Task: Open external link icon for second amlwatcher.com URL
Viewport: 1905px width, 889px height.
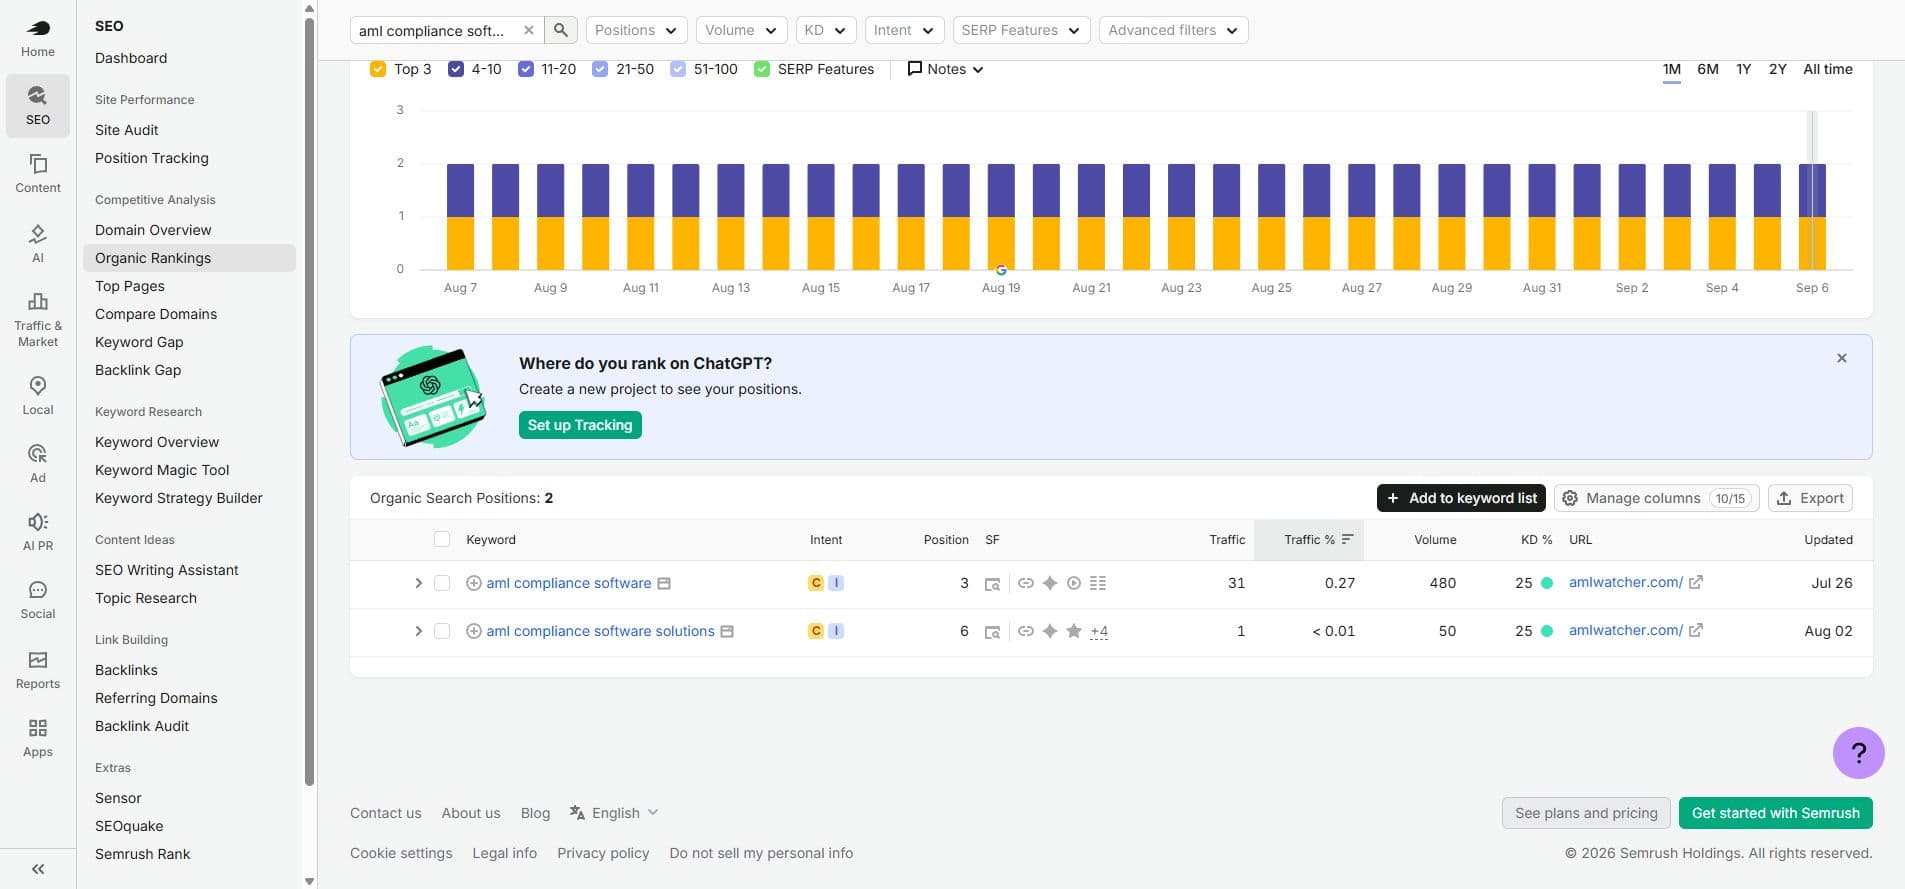Action: click(1696, 630)
